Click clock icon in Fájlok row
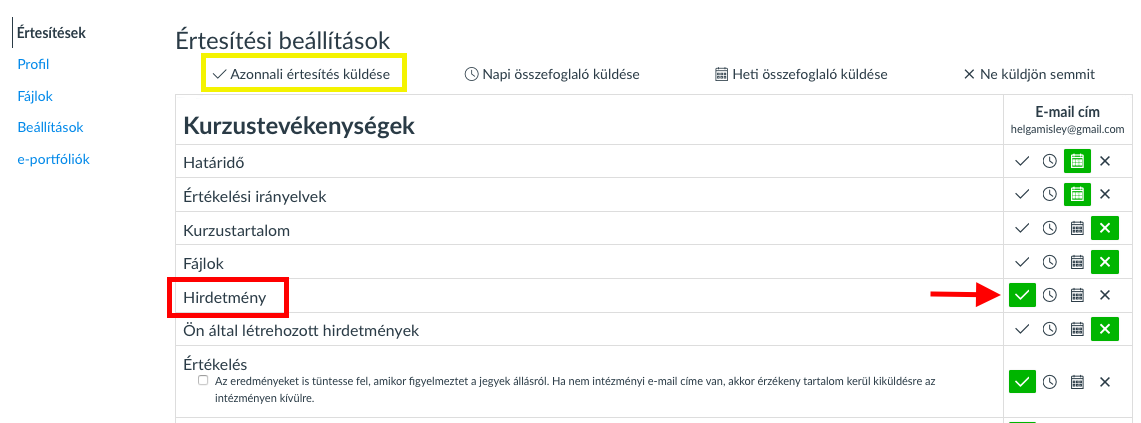The image size is (1141, 423). (1049, 261)
